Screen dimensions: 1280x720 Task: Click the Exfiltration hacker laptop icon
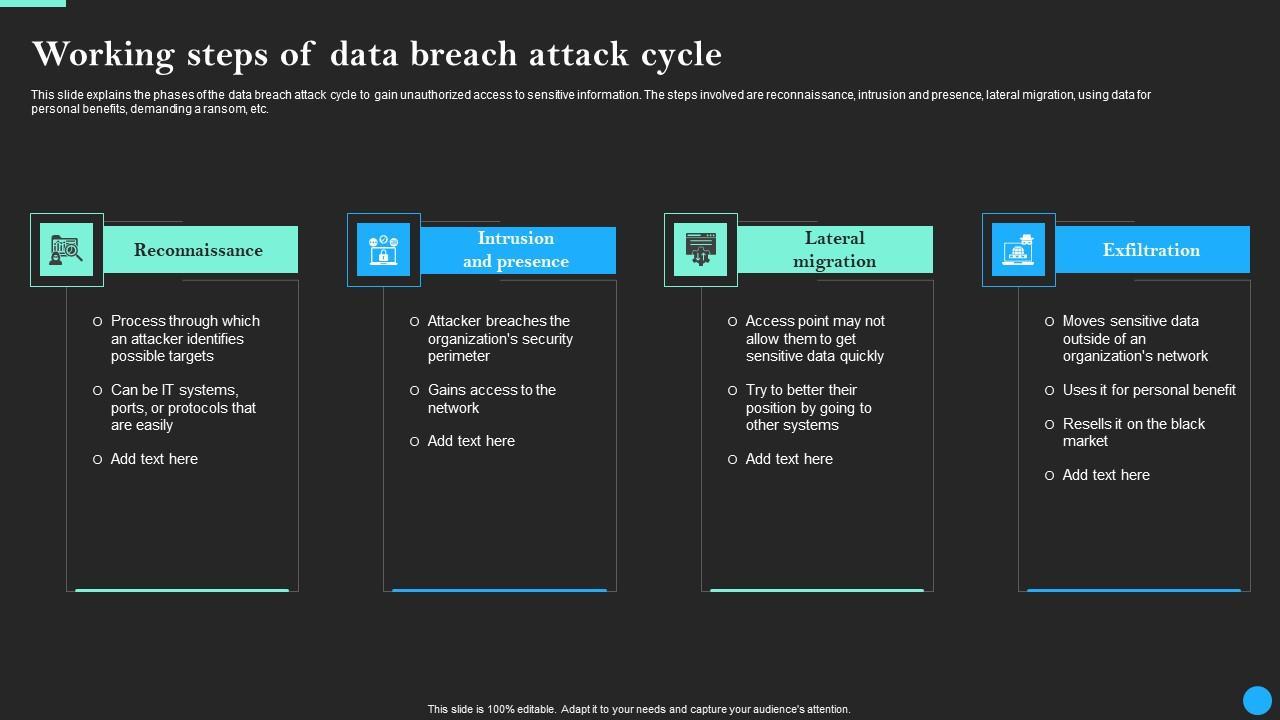[x=1018, y=250]
